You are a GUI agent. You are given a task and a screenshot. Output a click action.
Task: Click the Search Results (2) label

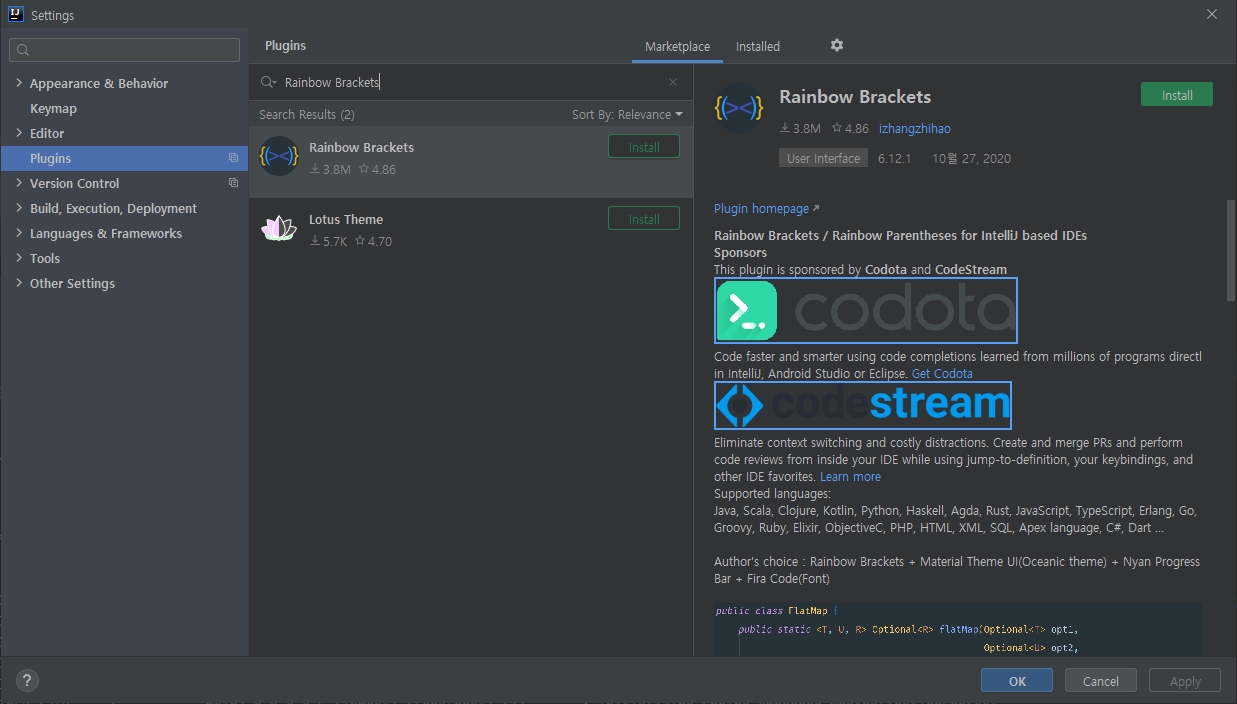tap(307, 114)
